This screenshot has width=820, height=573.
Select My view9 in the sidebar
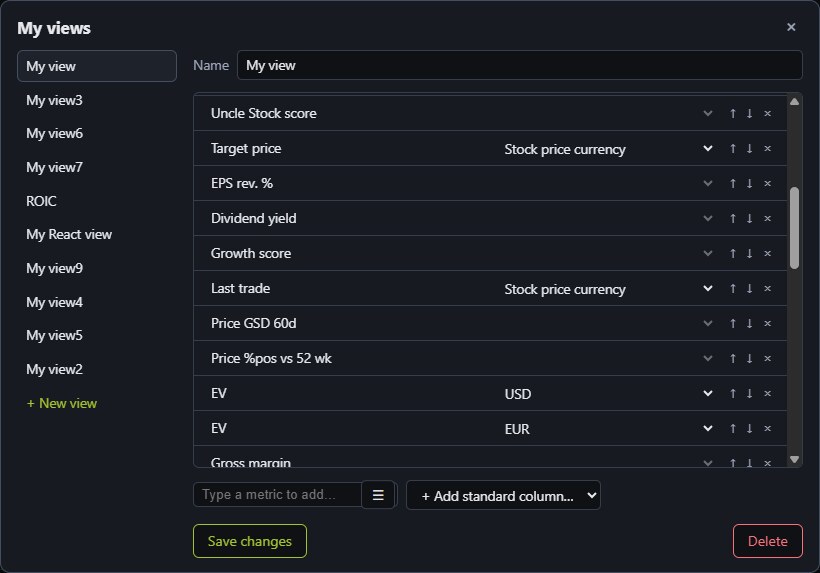click(97, 268)
